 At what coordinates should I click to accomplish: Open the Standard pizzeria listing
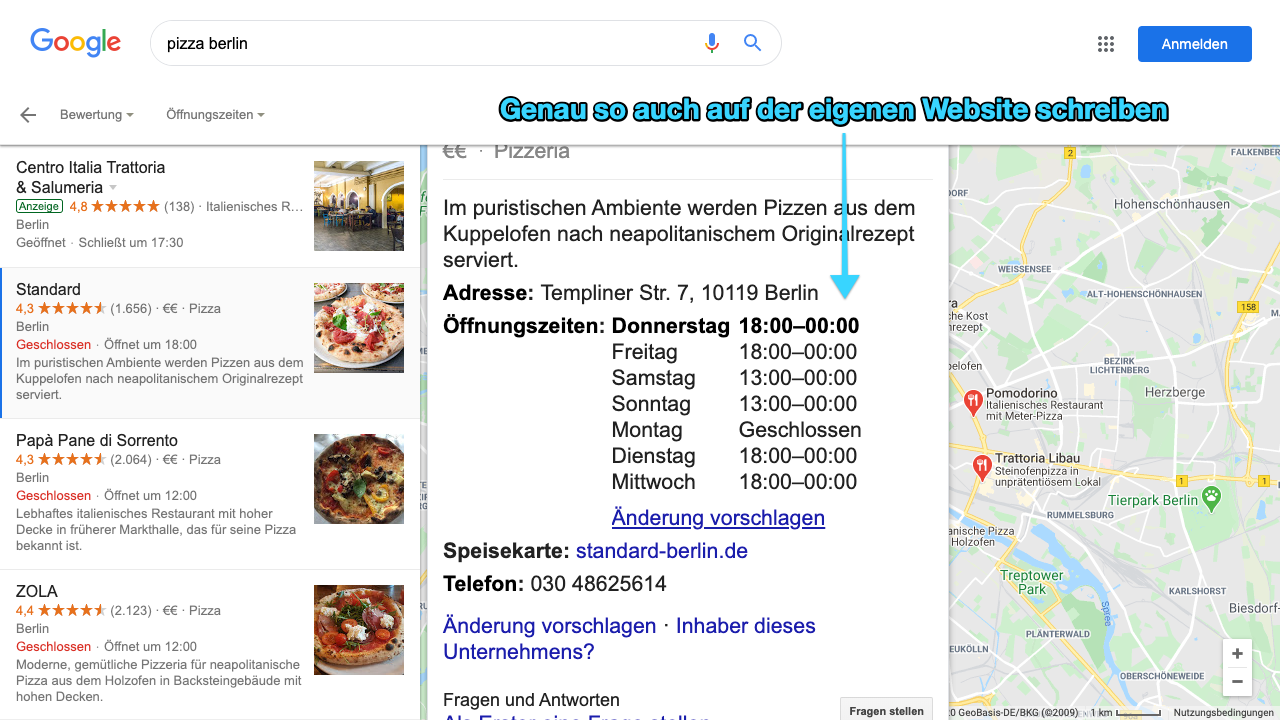(x=210, y=343)
